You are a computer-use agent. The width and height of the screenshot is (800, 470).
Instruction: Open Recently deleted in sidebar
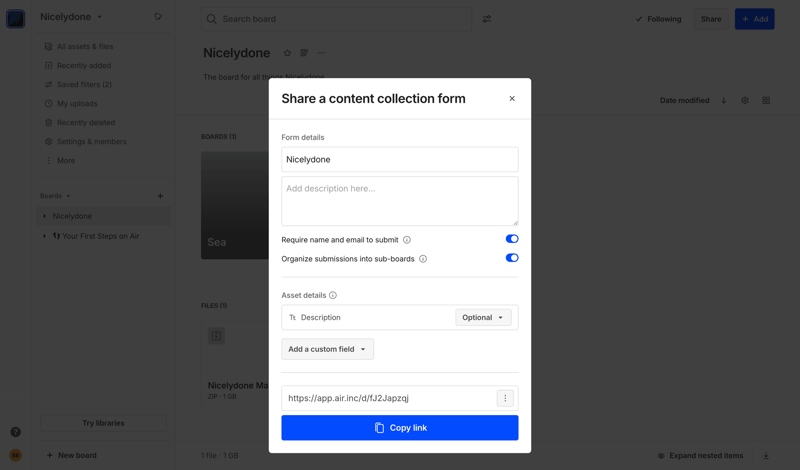(x=85, y=123)
